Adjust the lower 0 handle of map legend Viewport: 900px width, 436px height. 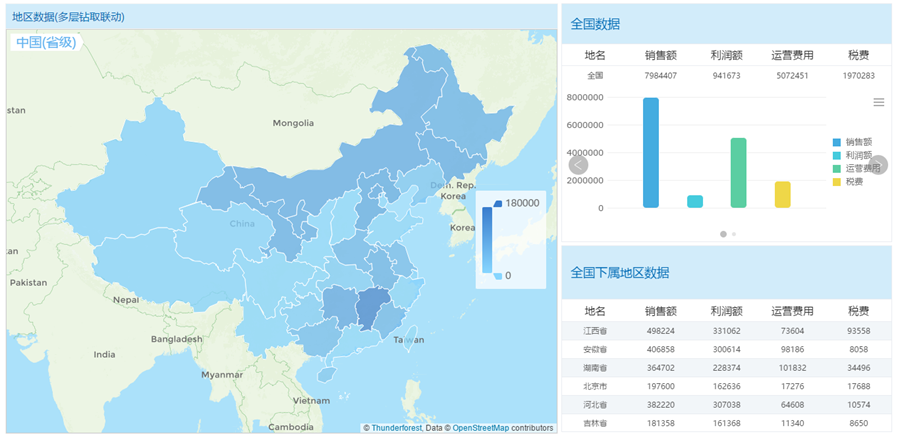498,276
